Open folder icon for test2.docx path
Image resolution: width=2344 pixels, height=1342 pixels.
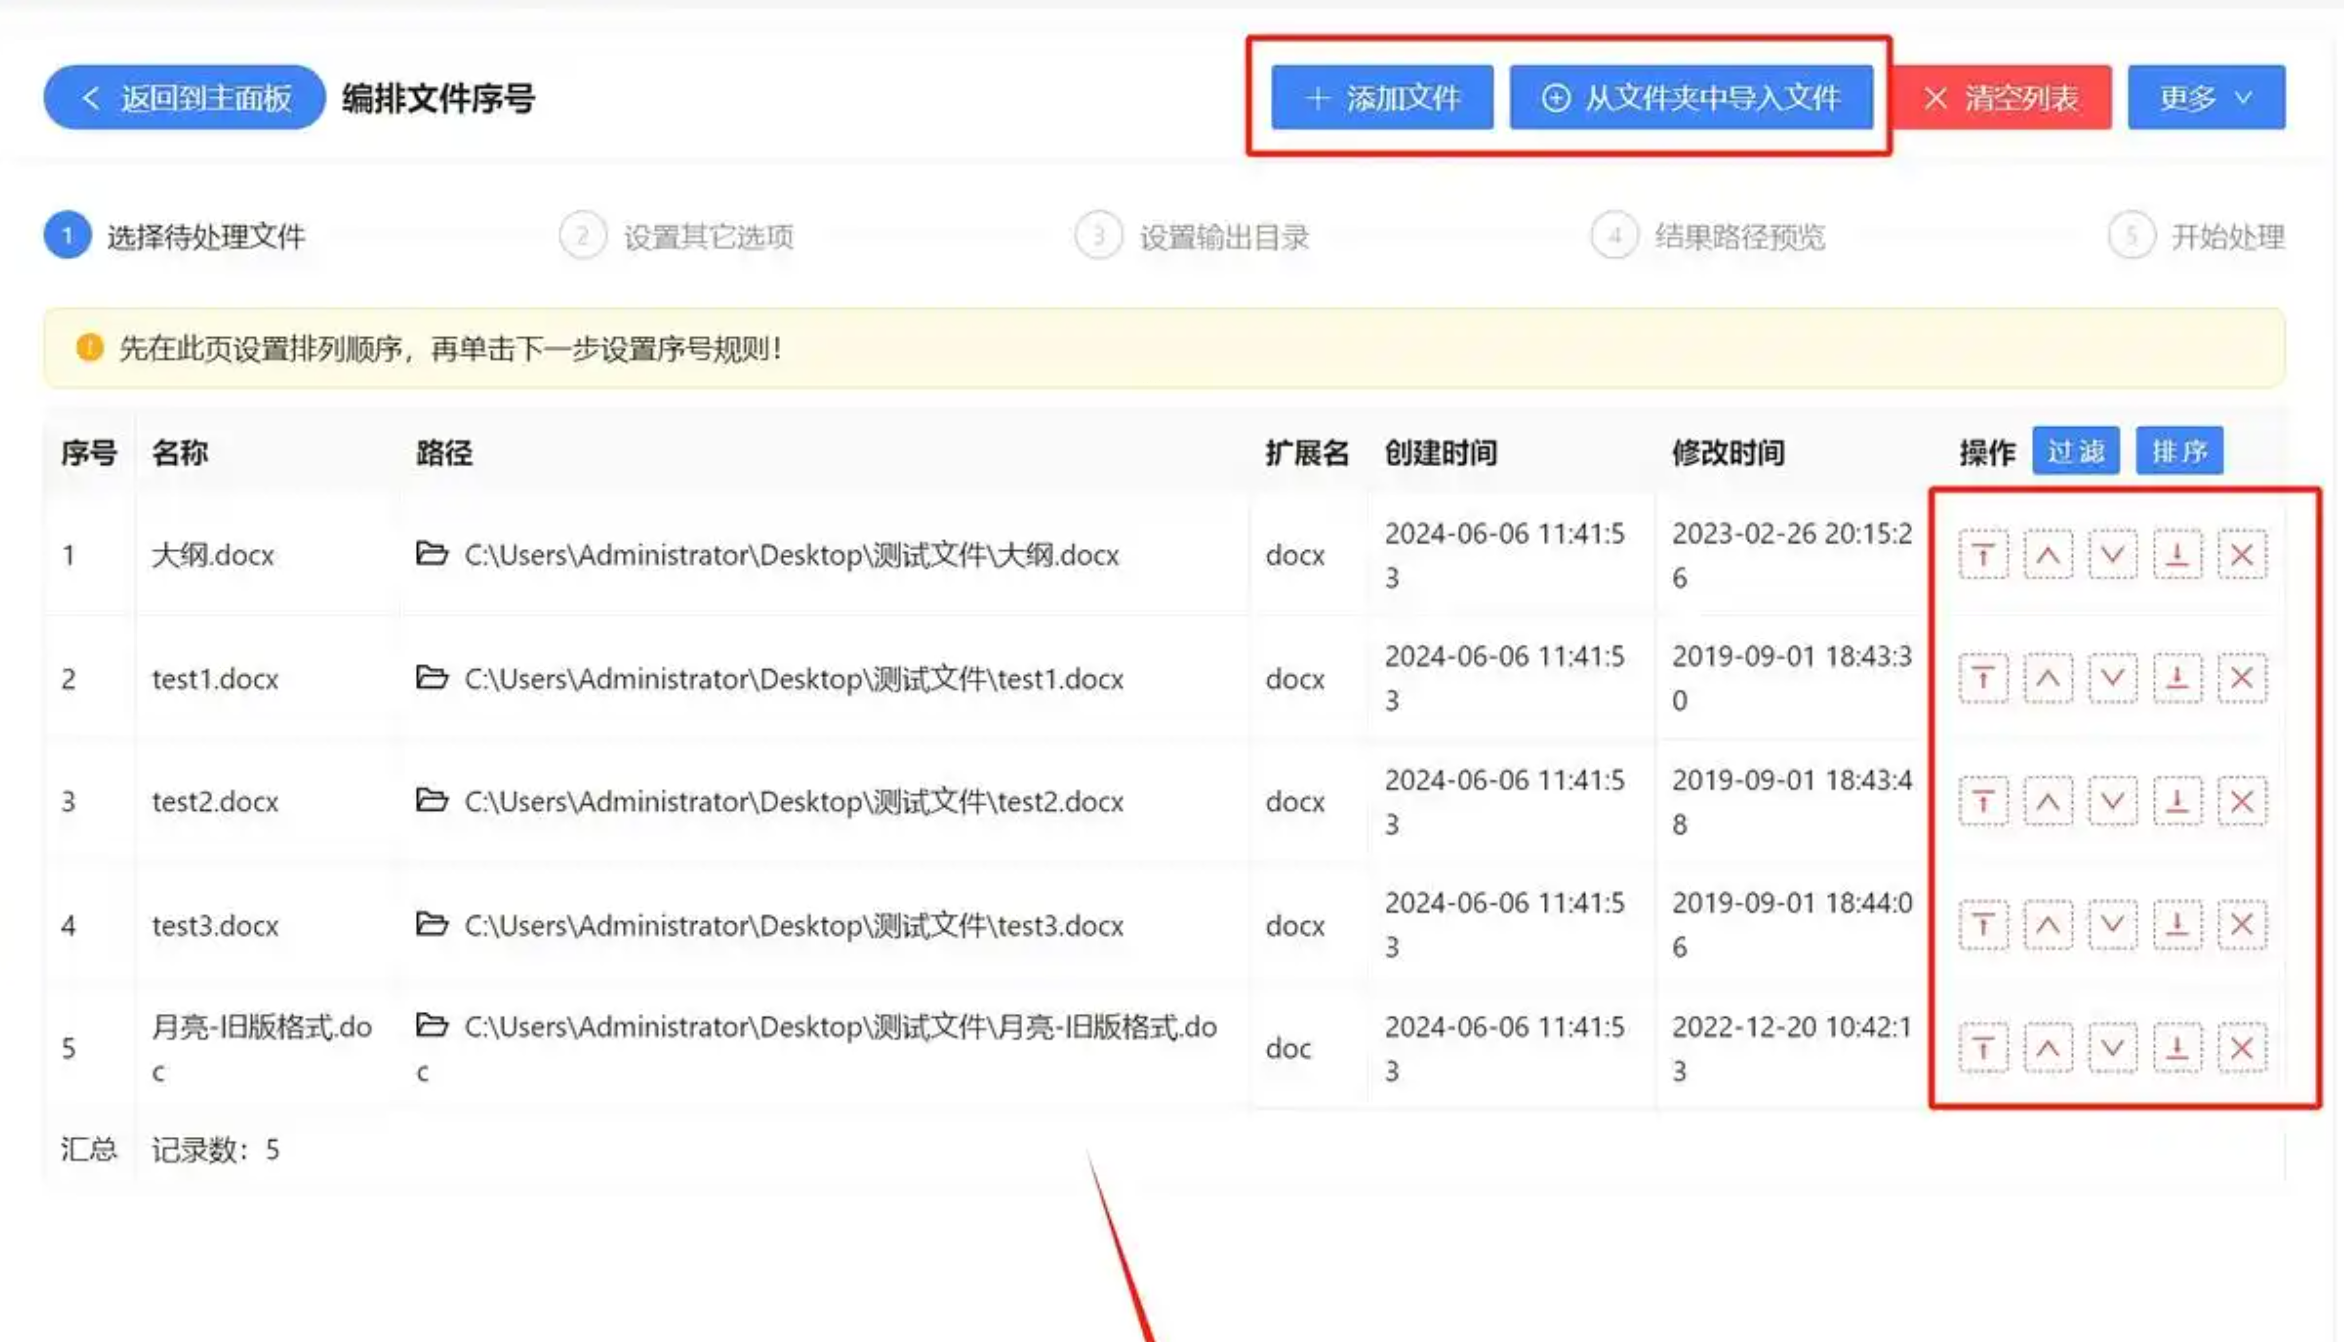point(431,800)
